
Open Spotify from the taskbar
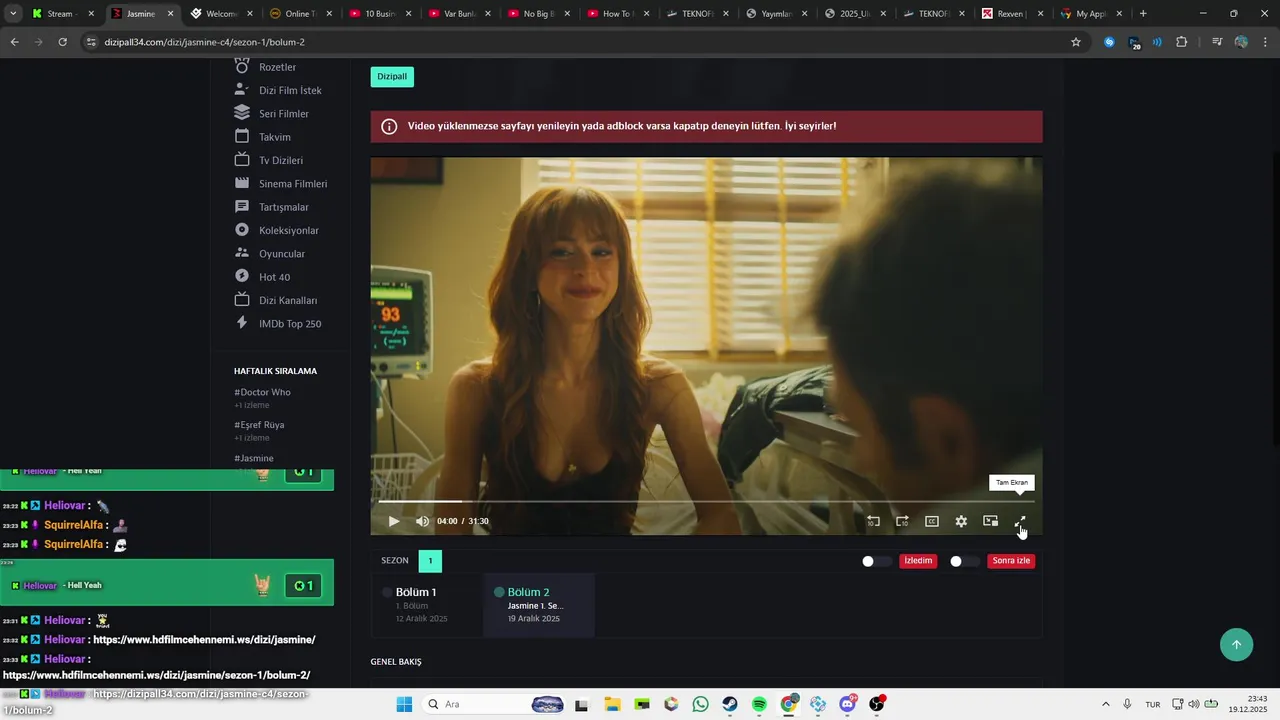click(x=759, y=704)
